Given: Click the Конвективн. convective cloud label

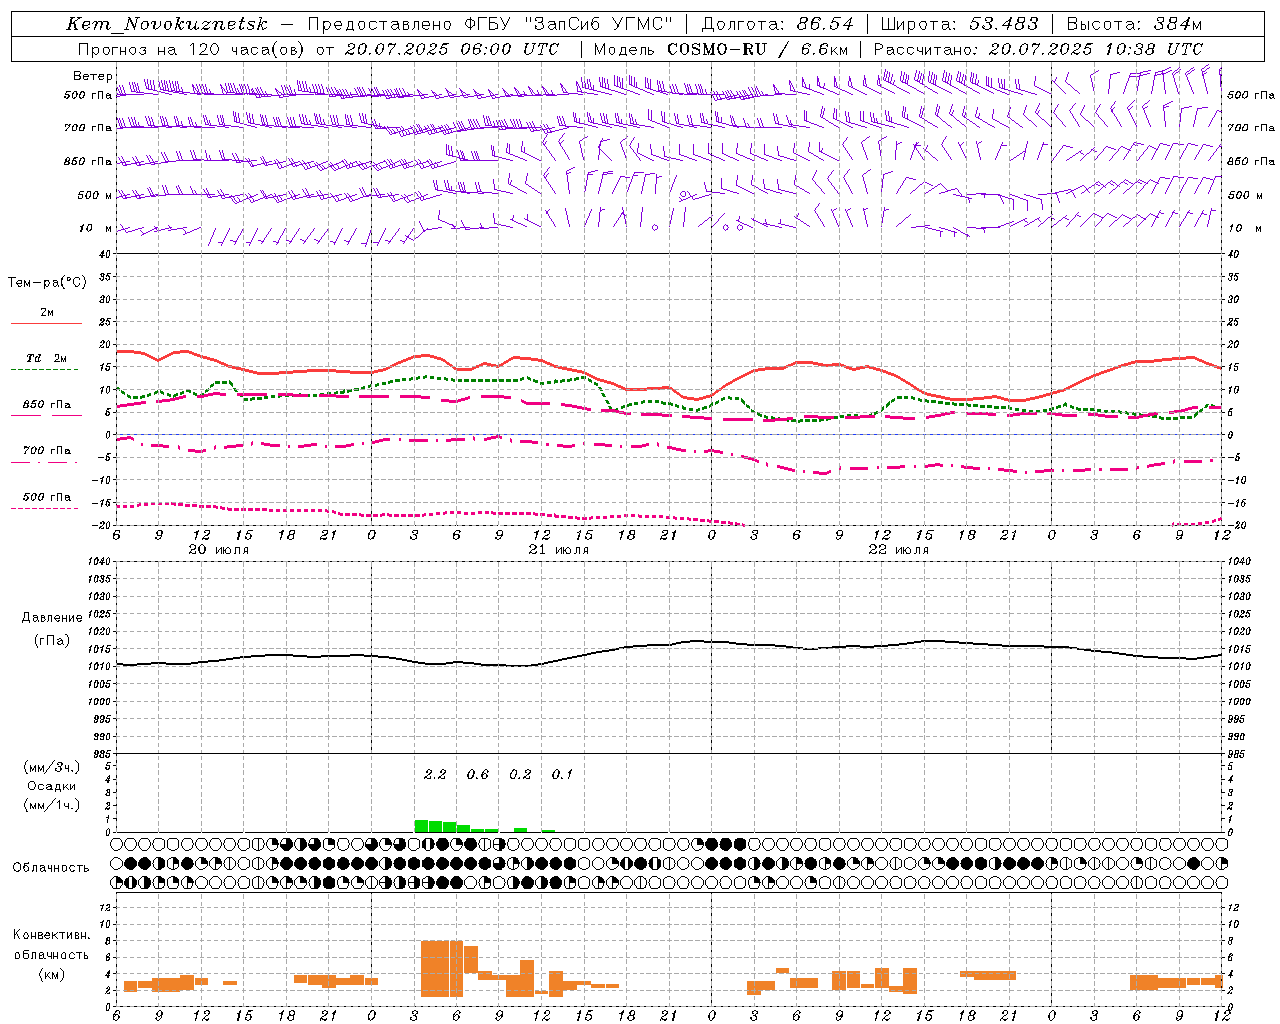Looking at the screenshot, I should point(51,935).
